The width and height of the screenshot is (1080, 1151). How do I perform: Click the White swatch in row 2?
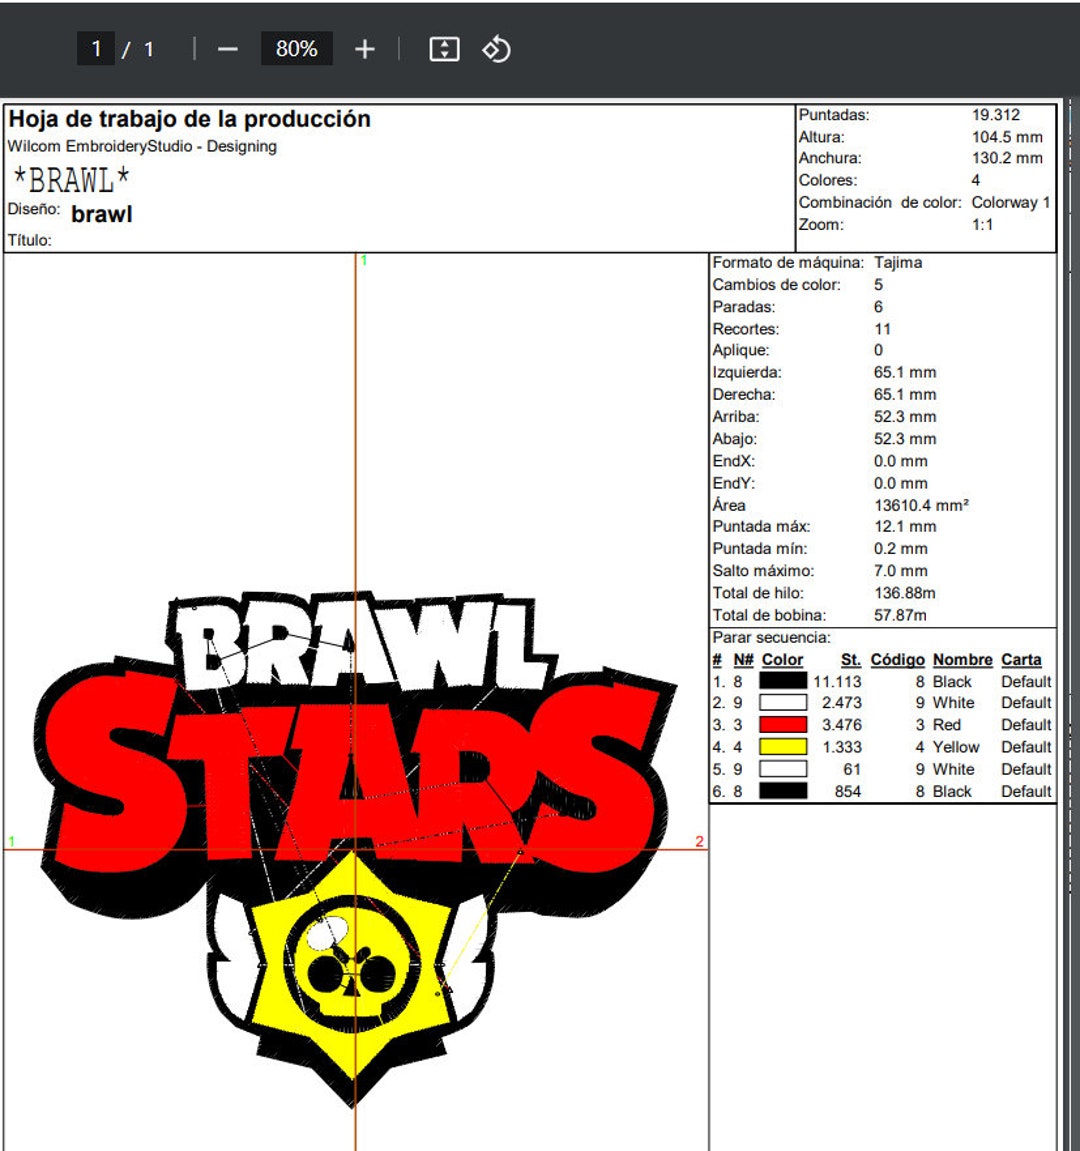tap(785, 703)
